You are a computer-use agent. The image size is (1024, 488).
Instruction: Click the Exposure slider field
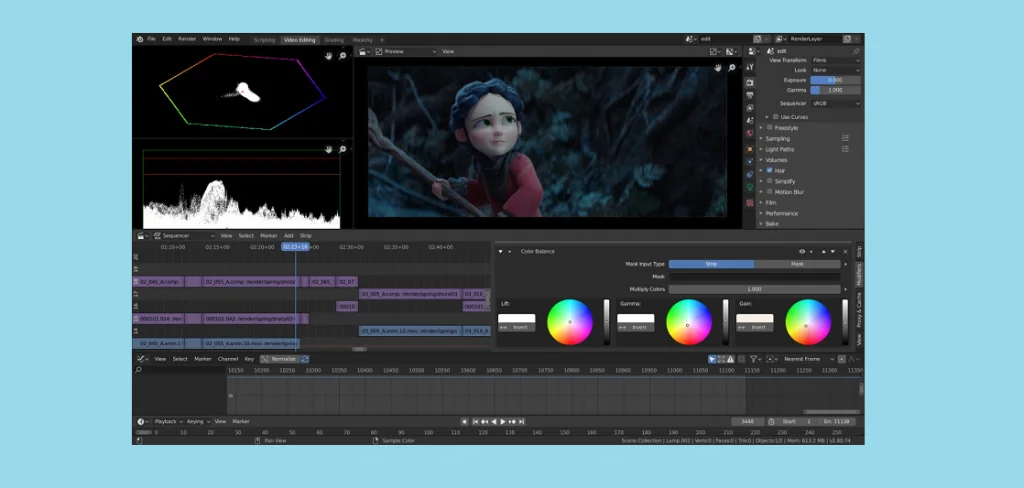pos(835,80)
